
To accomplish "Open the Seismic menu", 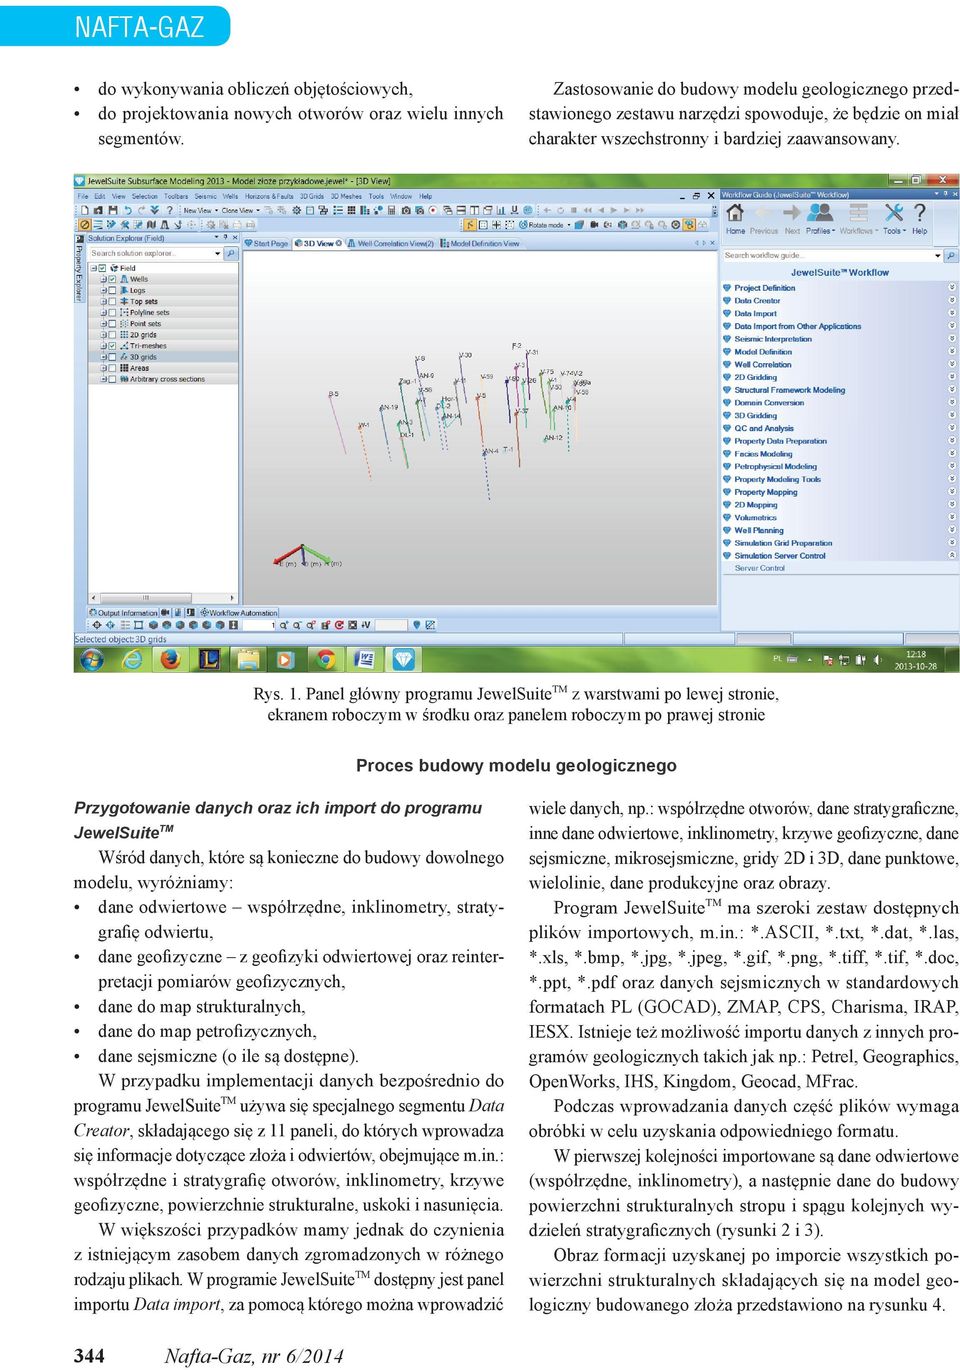I will (205, 196).
